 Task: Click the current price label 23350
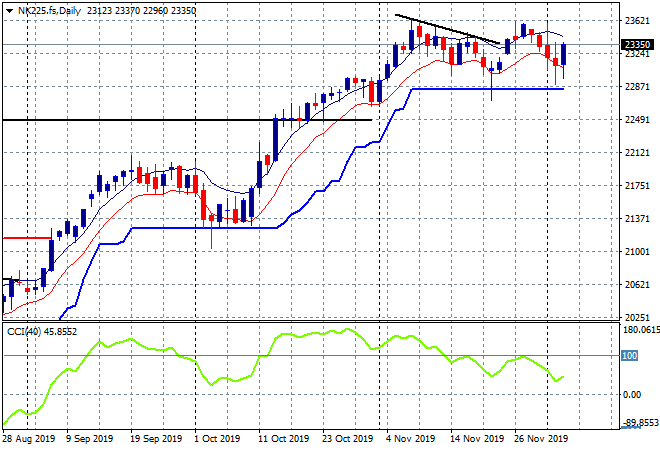coord(638,45)
